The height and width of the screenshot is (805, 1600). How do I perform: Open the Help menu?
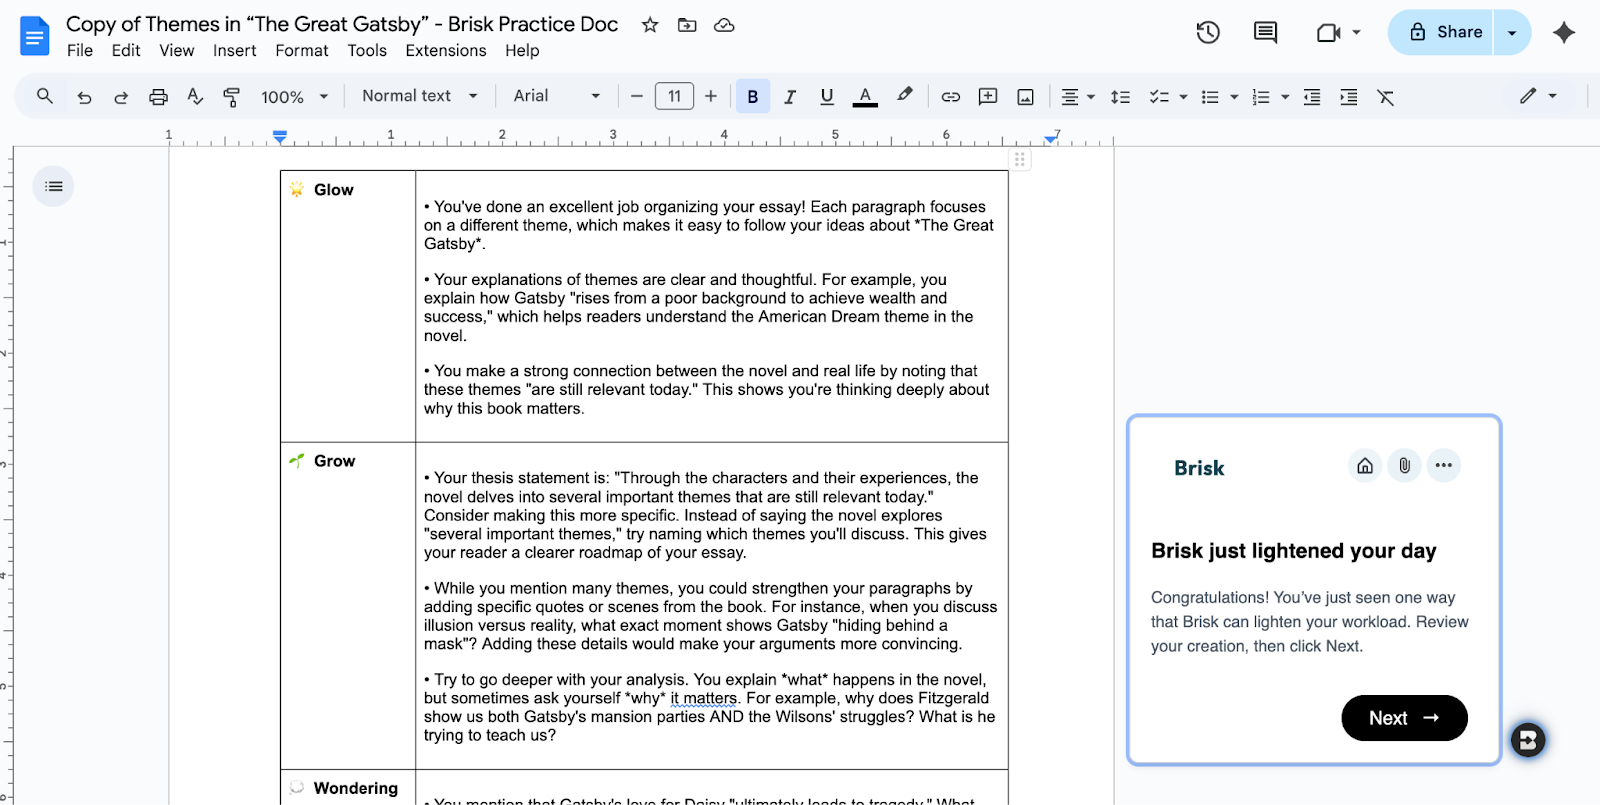pos(522,51)
